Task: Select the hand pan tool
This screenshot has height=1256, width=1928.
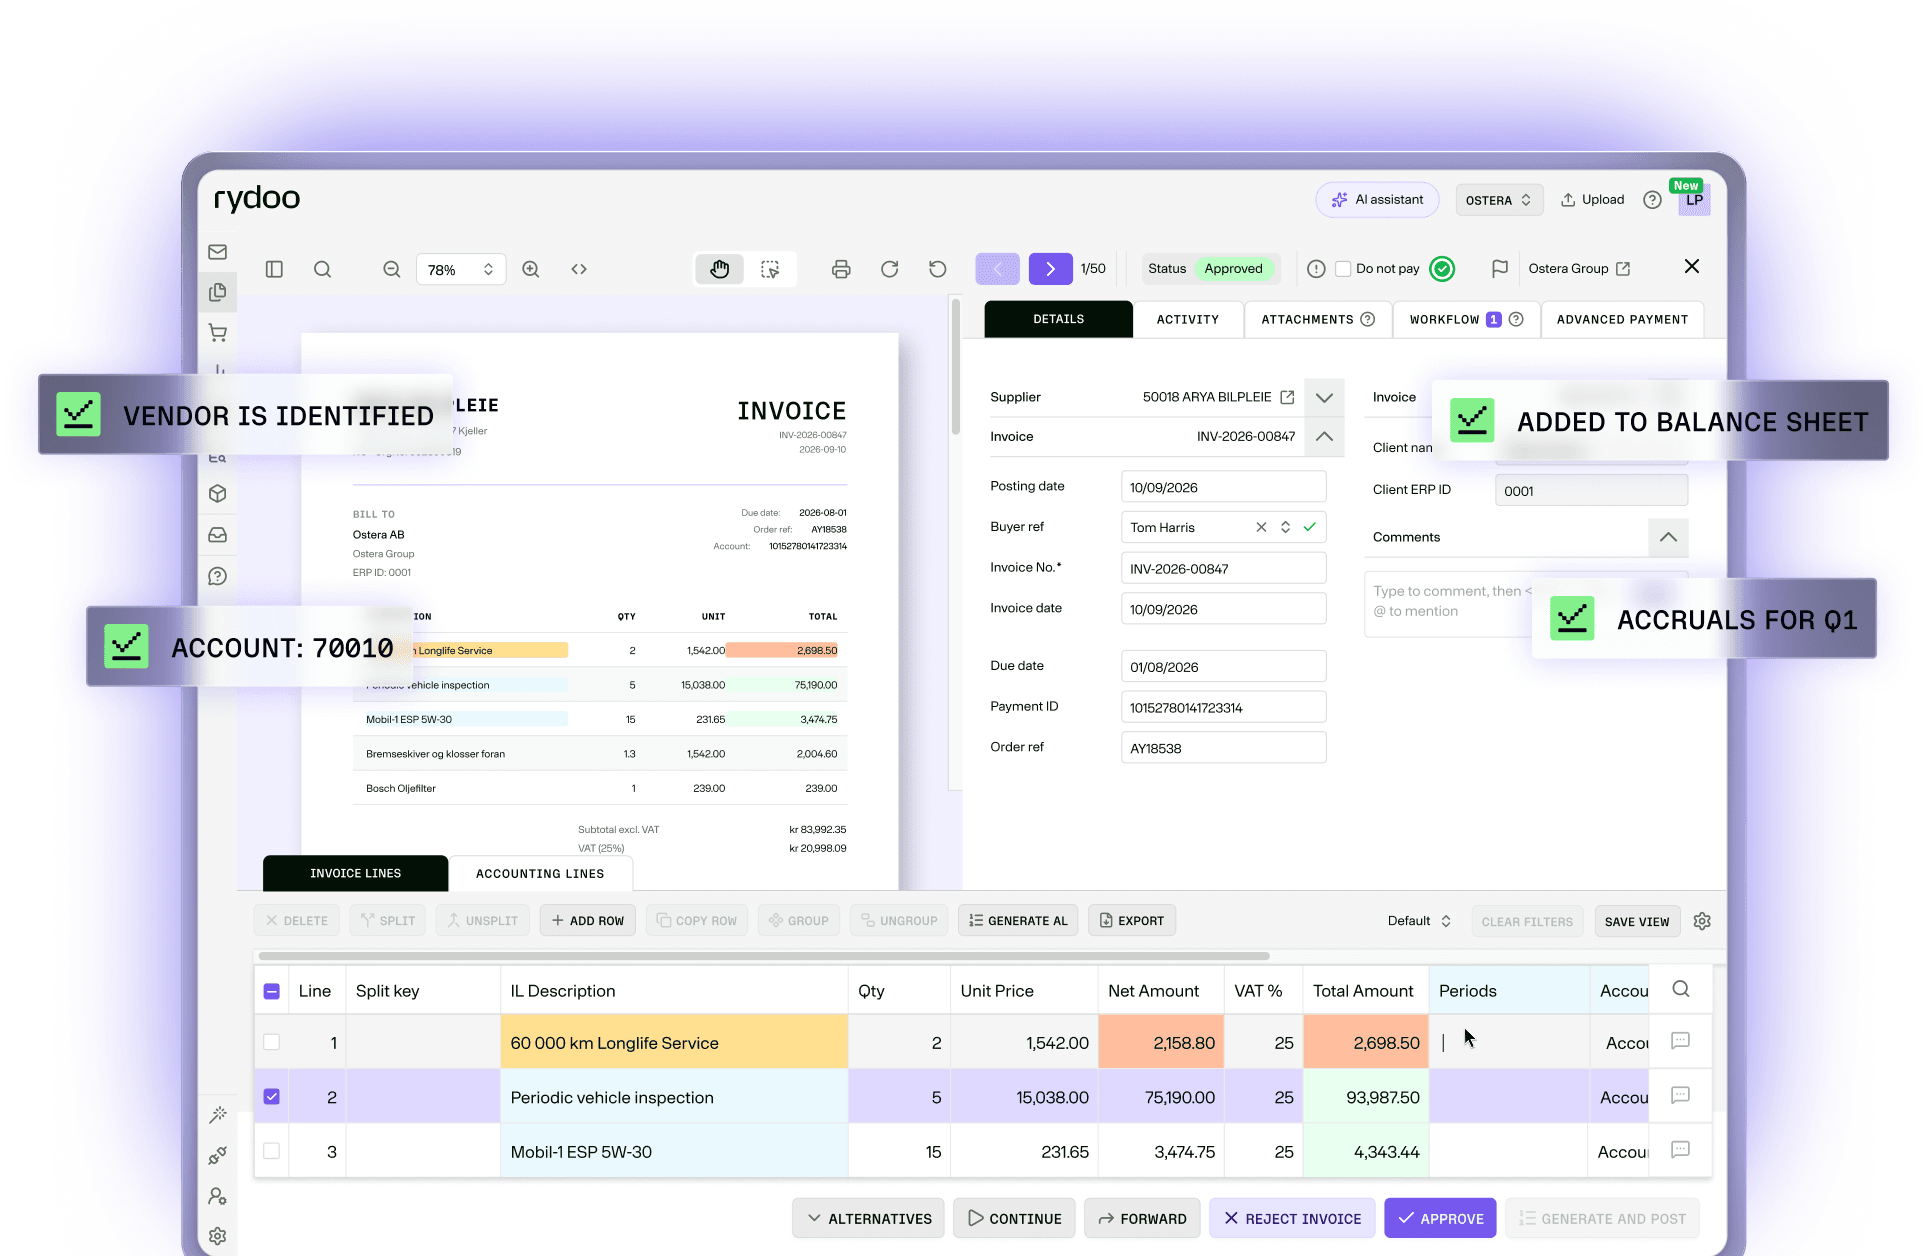Action: tap(720, 269)
